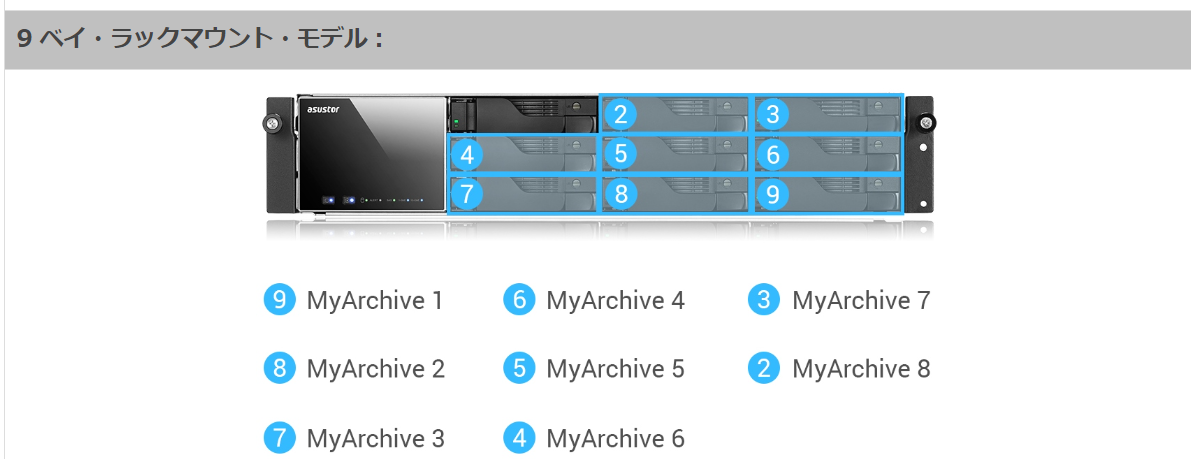
Task: Click the unnumbered first drive bay
Action: (x=523, y=115)
